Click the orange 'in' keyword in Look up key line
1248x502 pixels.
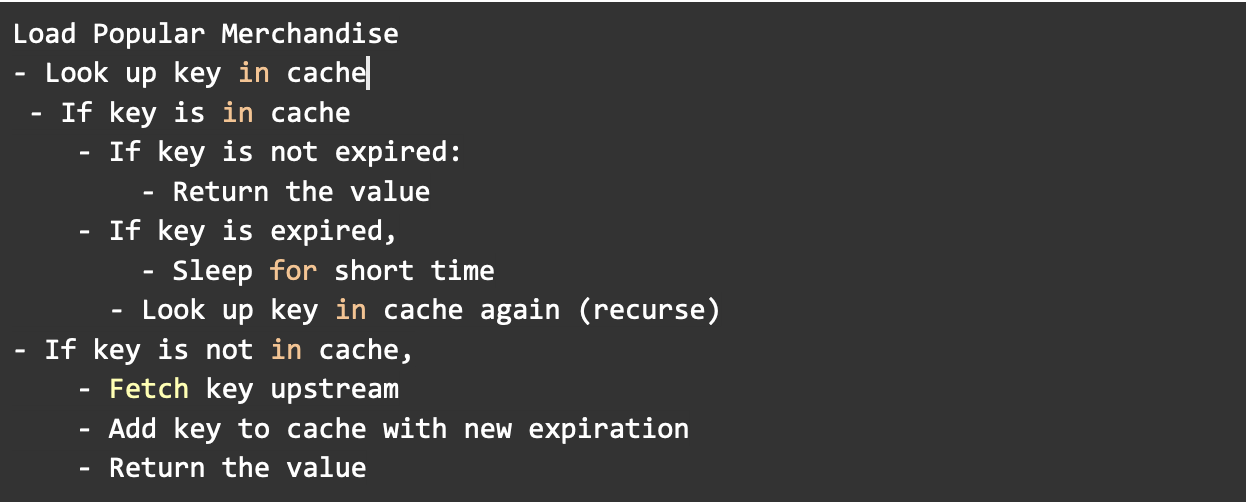pyautogui.click(x=254, y=73)
